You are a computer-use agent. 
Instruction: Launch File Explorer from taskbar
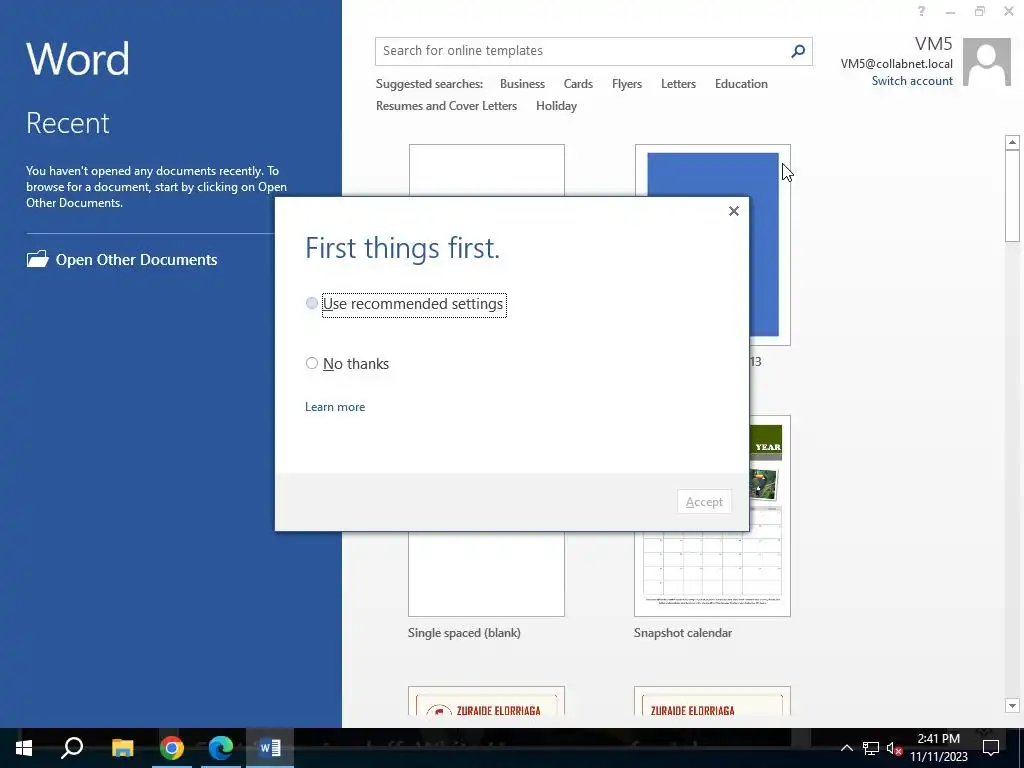click(122, 748)
